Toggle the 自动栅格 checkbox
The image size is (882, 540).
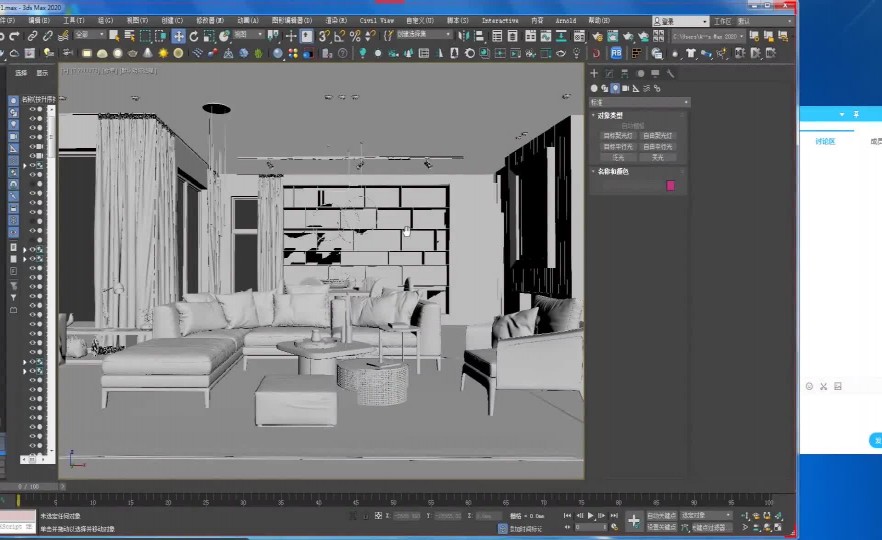click(x=633, y=126)
